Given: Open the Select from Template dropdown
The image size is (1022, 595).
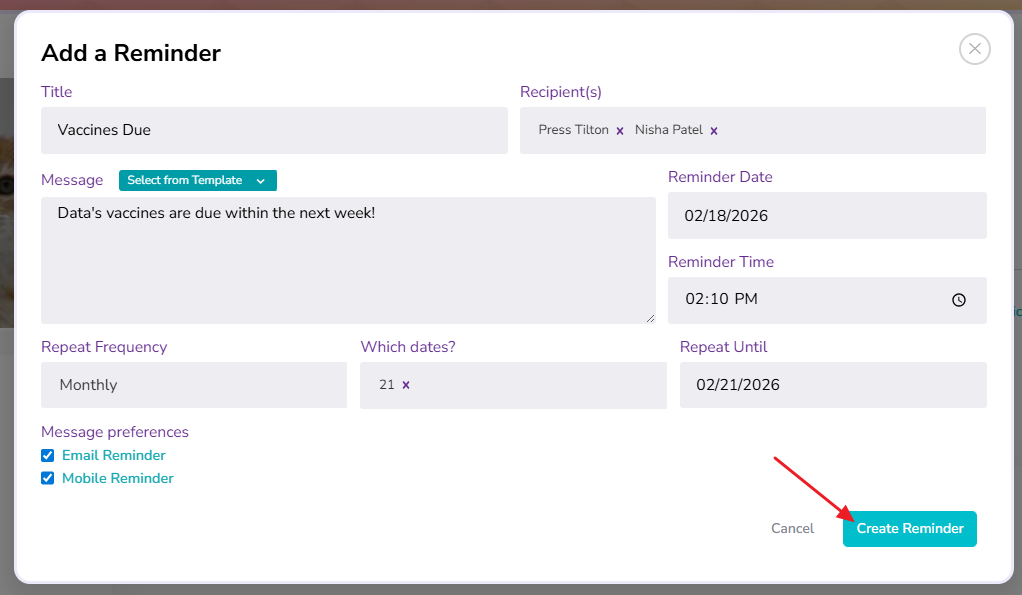Looking at the screenshot, I should click(197, 180).
